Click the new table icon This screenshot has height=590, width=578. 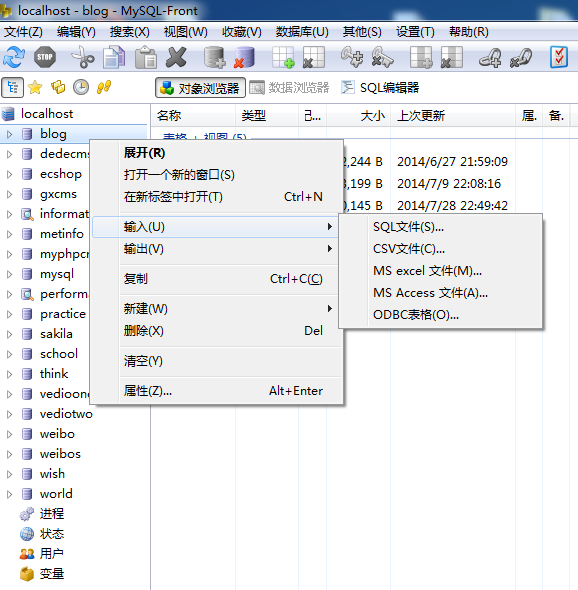[x=283, y=57]
